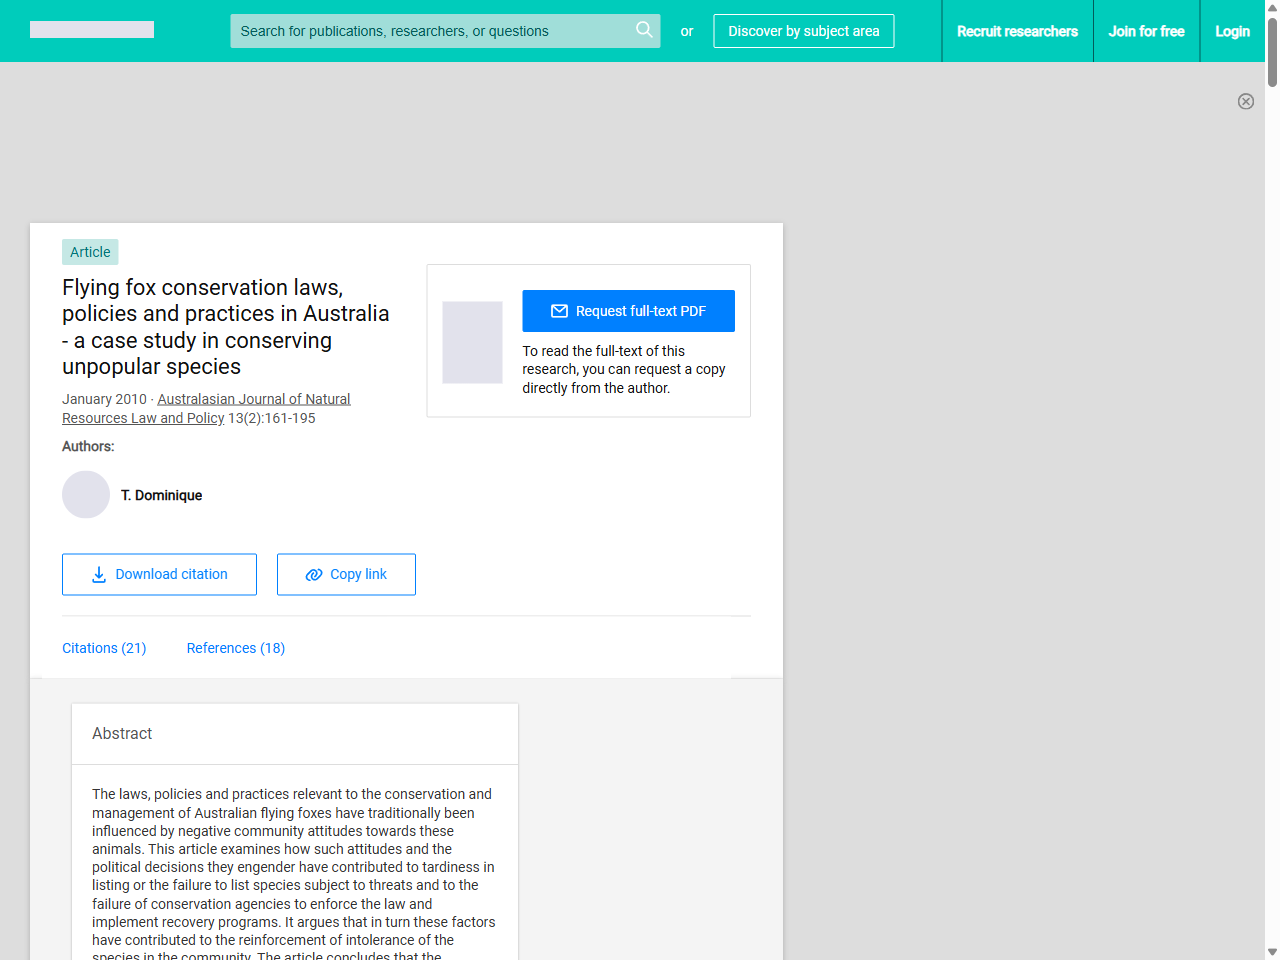The height and width of the screenshot is (960, 1280).
Task: Click the chain link icon on Copy link
Action: pos(312,574)
